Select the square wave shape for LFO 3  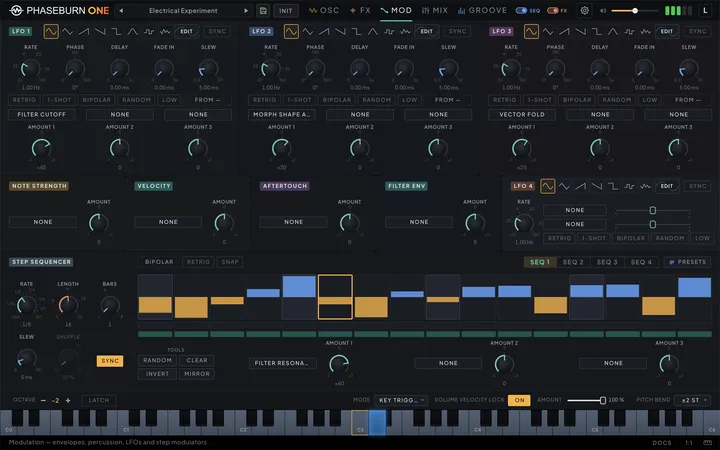pos(596,32)
